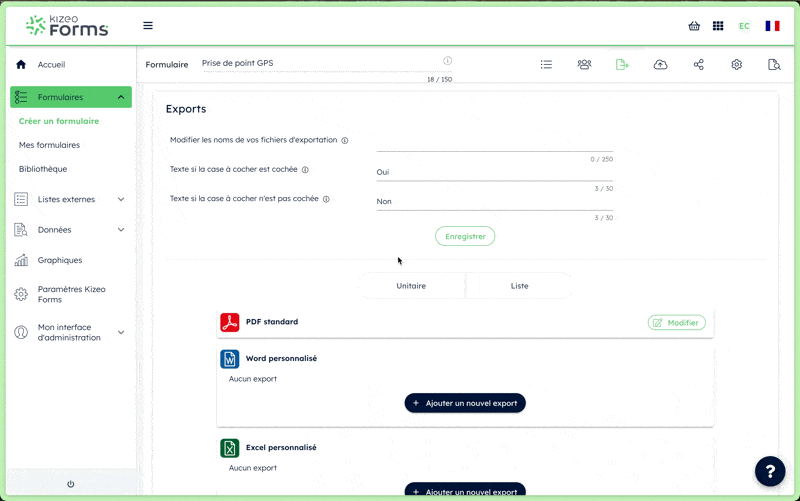This screenshot has width=800, height=501.
Task: Open the form settings gear icon
Action: (x=736, y=64)
